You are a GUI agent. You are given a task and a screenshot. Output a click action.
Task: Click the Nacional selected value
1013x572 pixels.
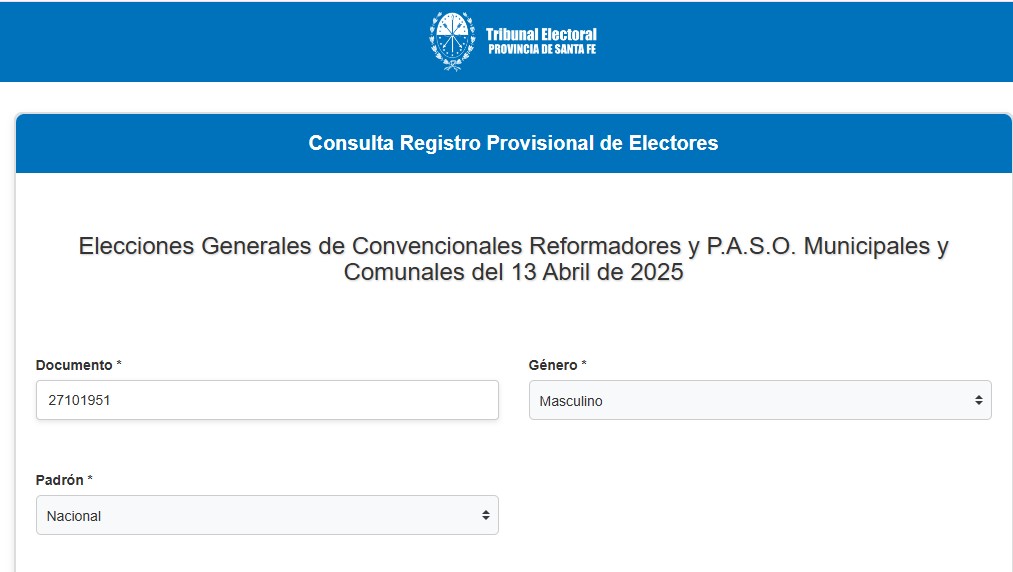[x=74, y=516]
